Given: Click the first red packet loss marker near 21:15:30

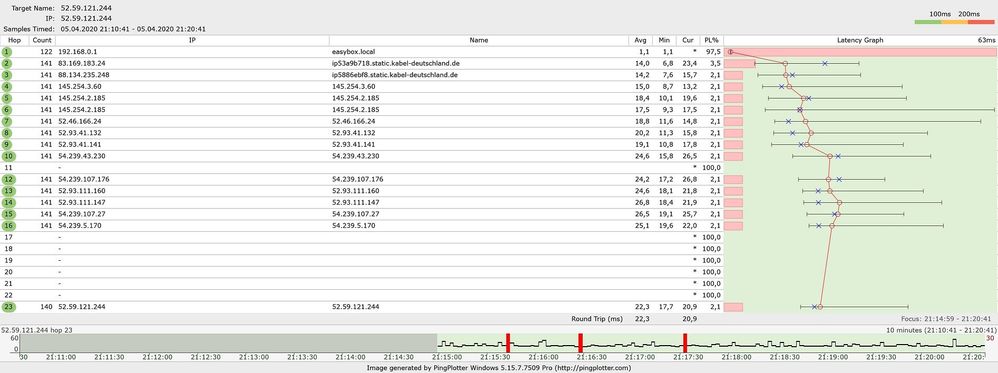Looking at the screenshot, I should click(508, 342).
